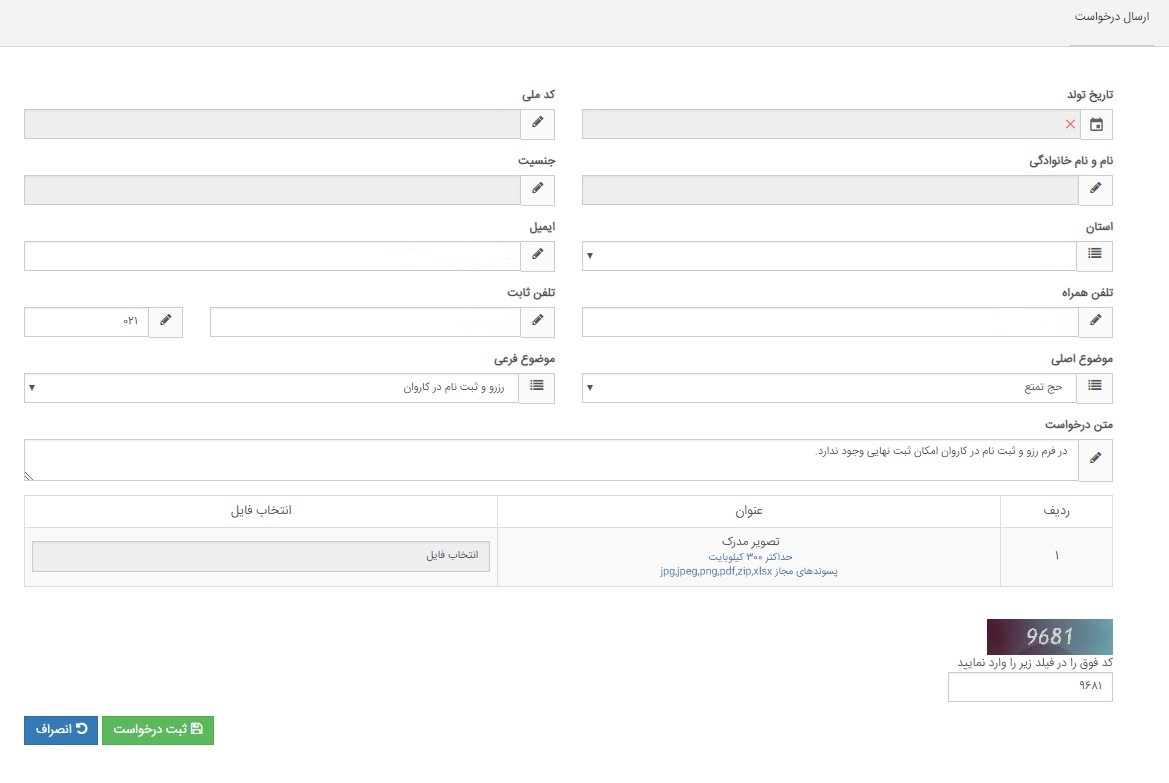Click the انتخاب فایل file chooser button

[x=261, y=557]
